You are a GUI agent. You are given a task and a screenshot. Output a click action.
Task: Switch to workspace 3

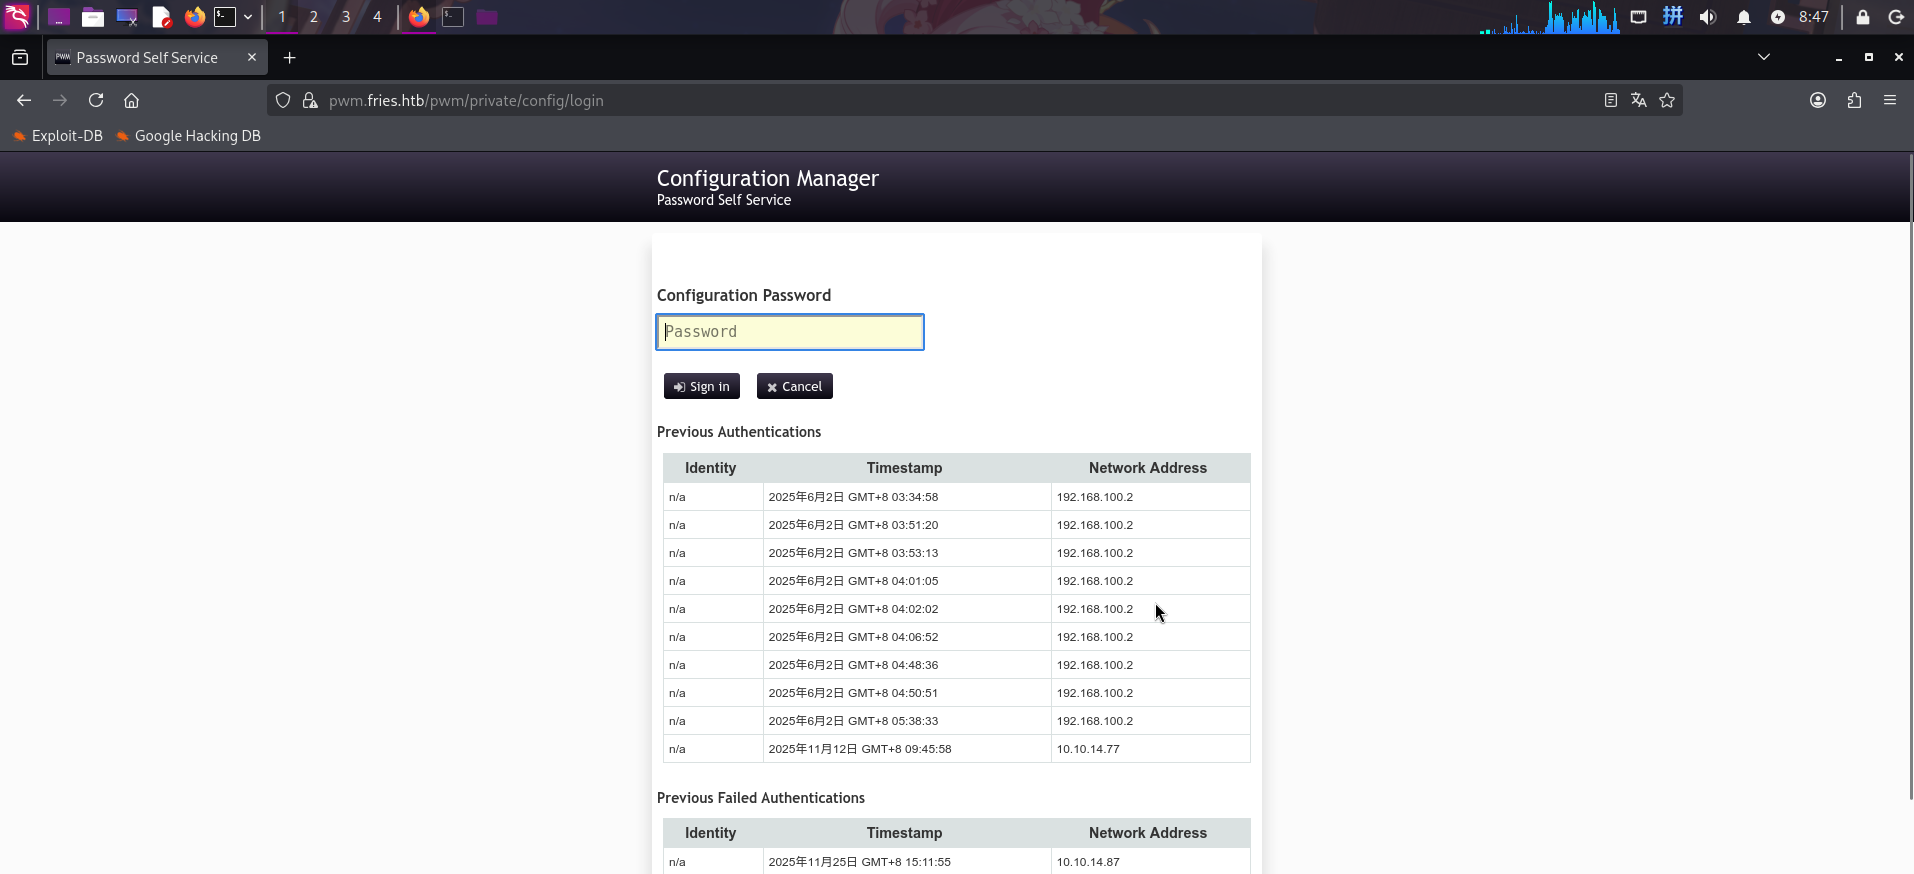pyautogui.click(x=346, y=17)
